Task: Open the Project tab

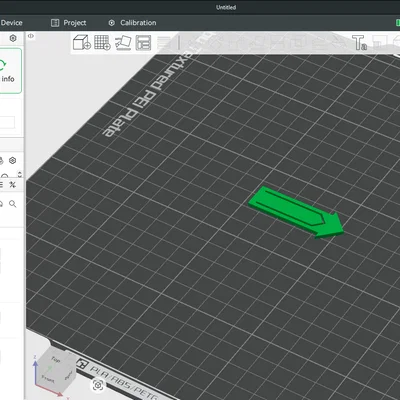Action: click(x=69, y=23)
